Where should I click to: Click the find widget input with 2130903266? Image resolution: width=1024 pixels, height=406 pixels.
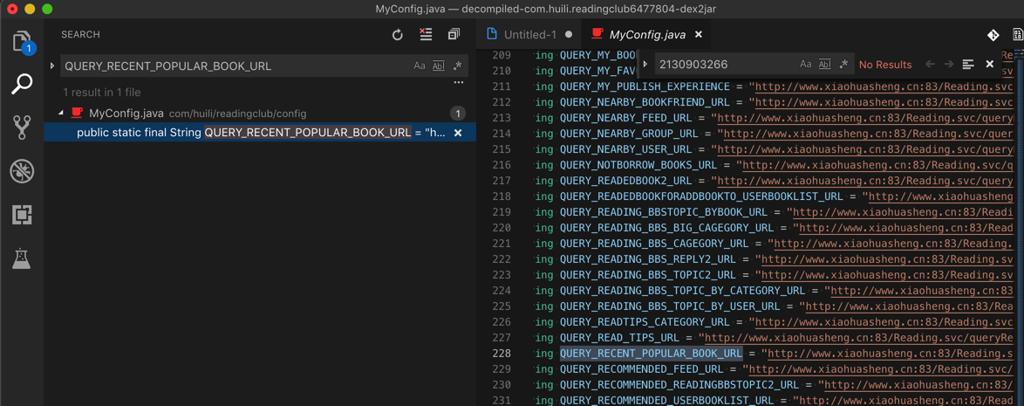point(725,64)
